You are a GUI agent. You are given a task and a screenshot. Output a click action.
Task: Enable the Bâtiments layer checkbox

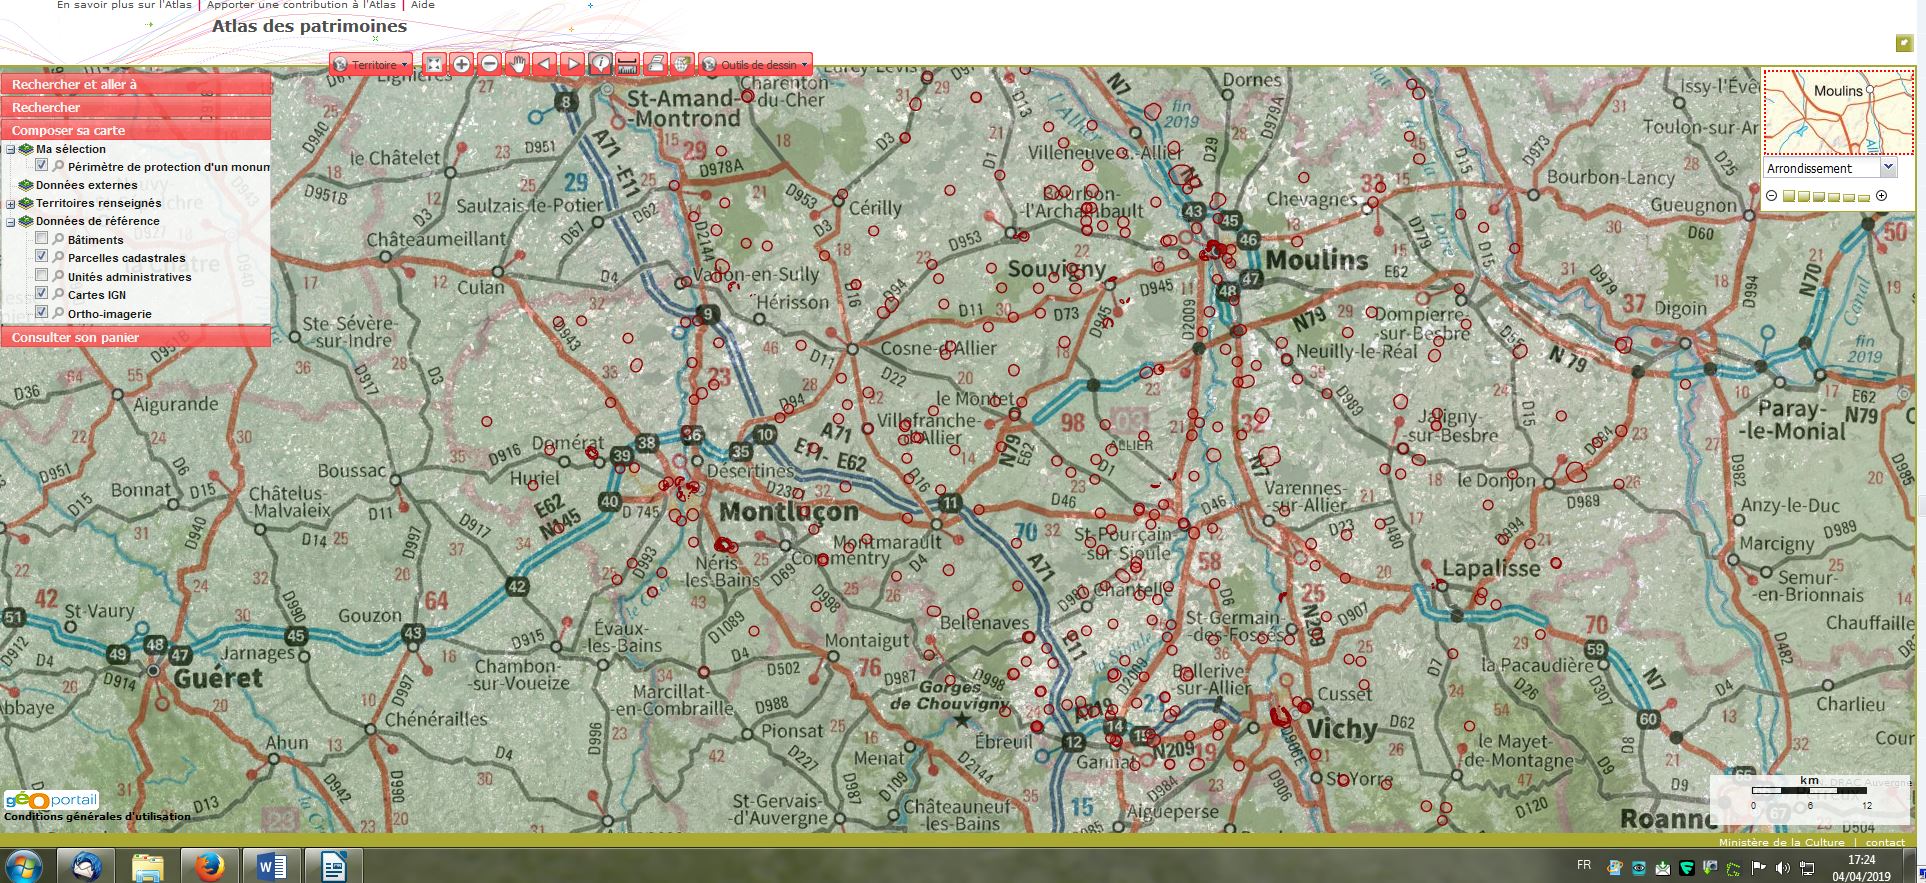(x=41, y=238)
